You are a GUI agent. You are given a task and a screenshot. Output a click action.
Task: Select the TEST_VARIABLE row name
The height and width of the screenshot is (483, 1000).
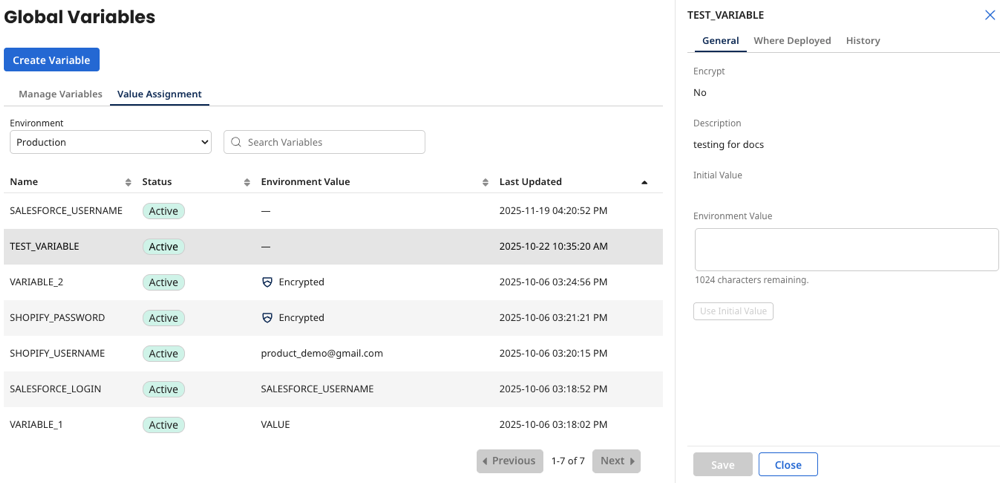tap(45, 246)
